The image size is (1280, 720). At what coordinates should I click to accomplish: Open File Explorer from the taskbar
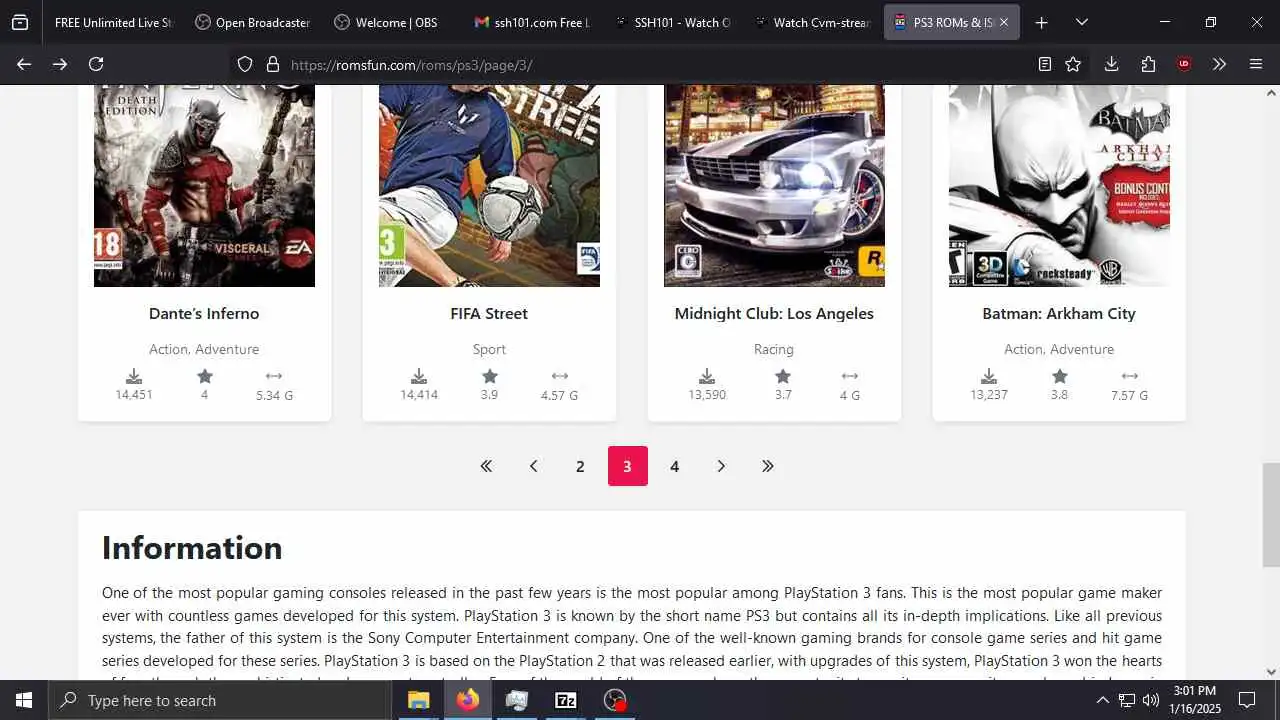419,700
